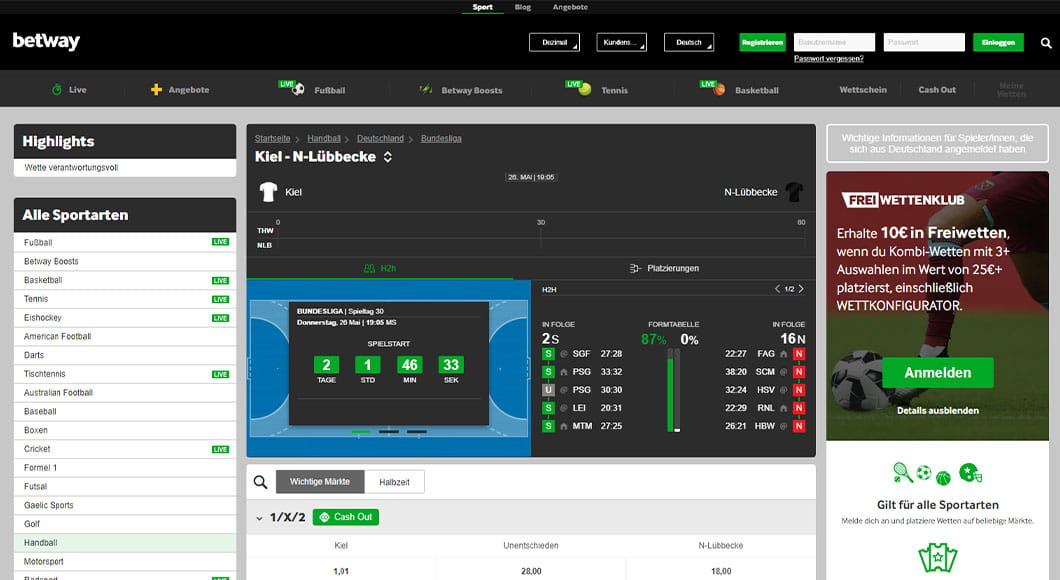The width and height of the screenshot is (1060, 580).
Task: Select the Fußball soccer ball icon
Action: [x=298, y=89]
